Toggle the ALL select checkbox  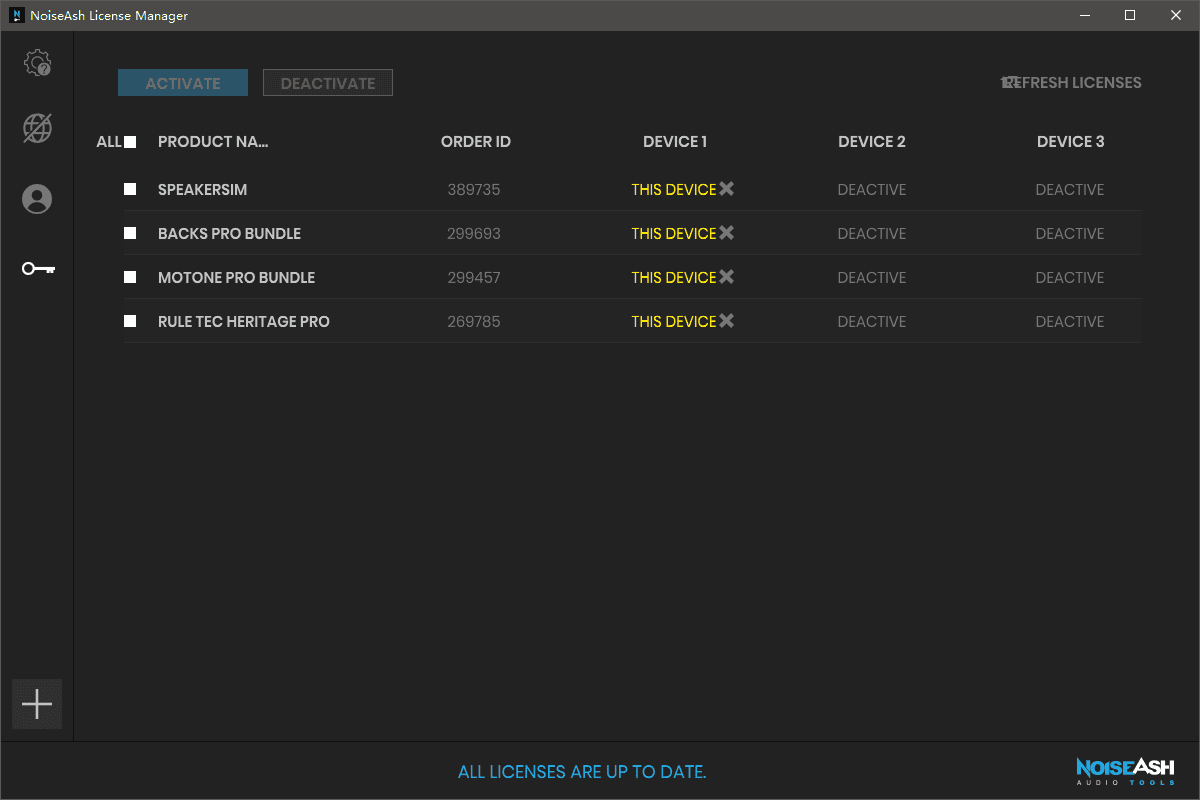(x=130, y=142)
